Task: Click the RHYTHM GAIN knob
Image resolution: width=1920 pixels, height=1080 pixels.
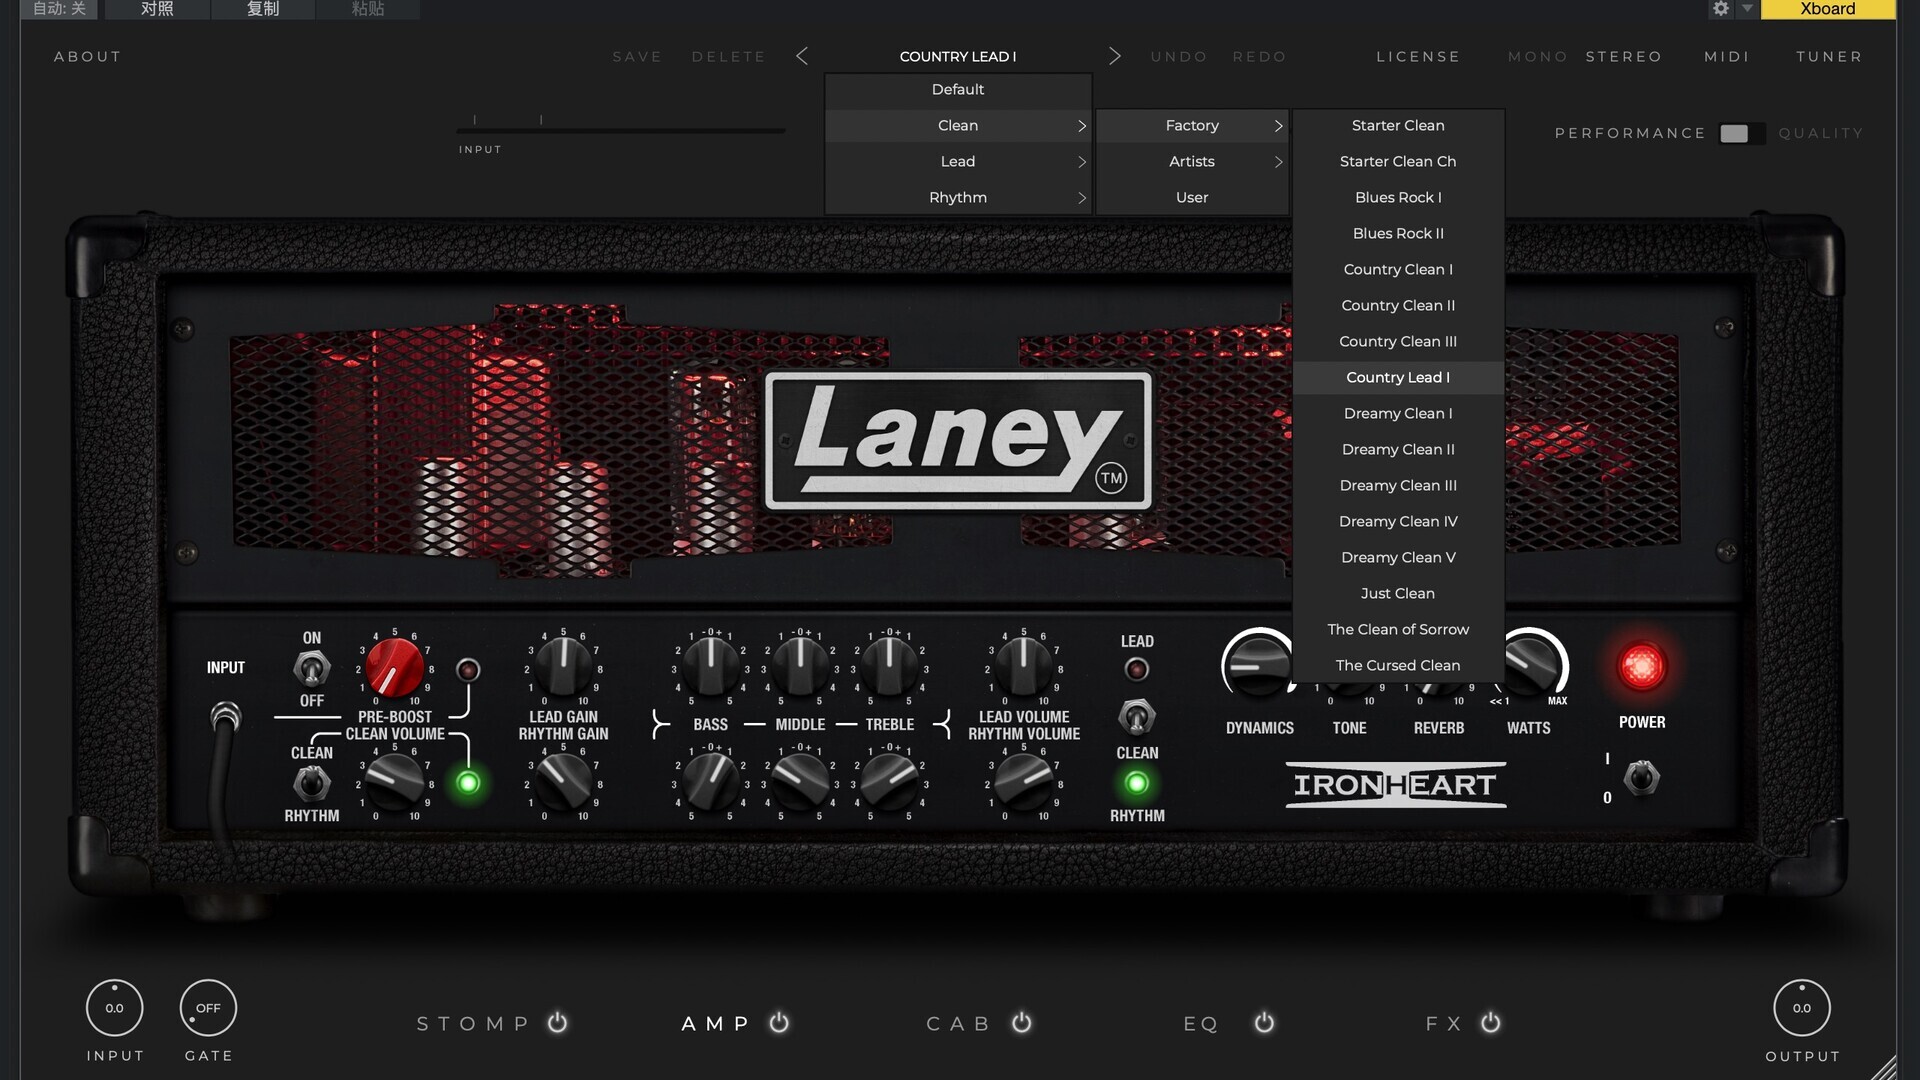Action: pyautogui.click(x=563, y=781)
